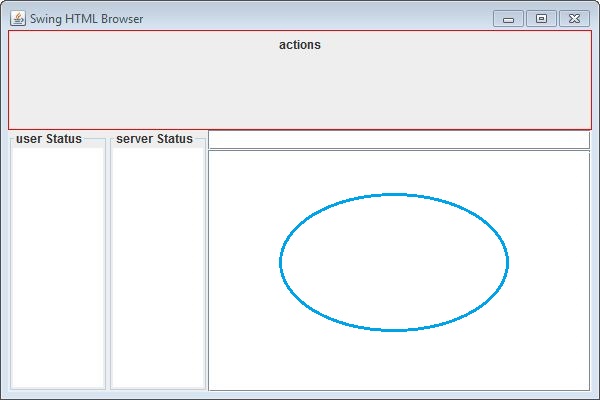The image size is (600, 400).
Task: Click the URL text field above browser pane
Action: (399, 140)
